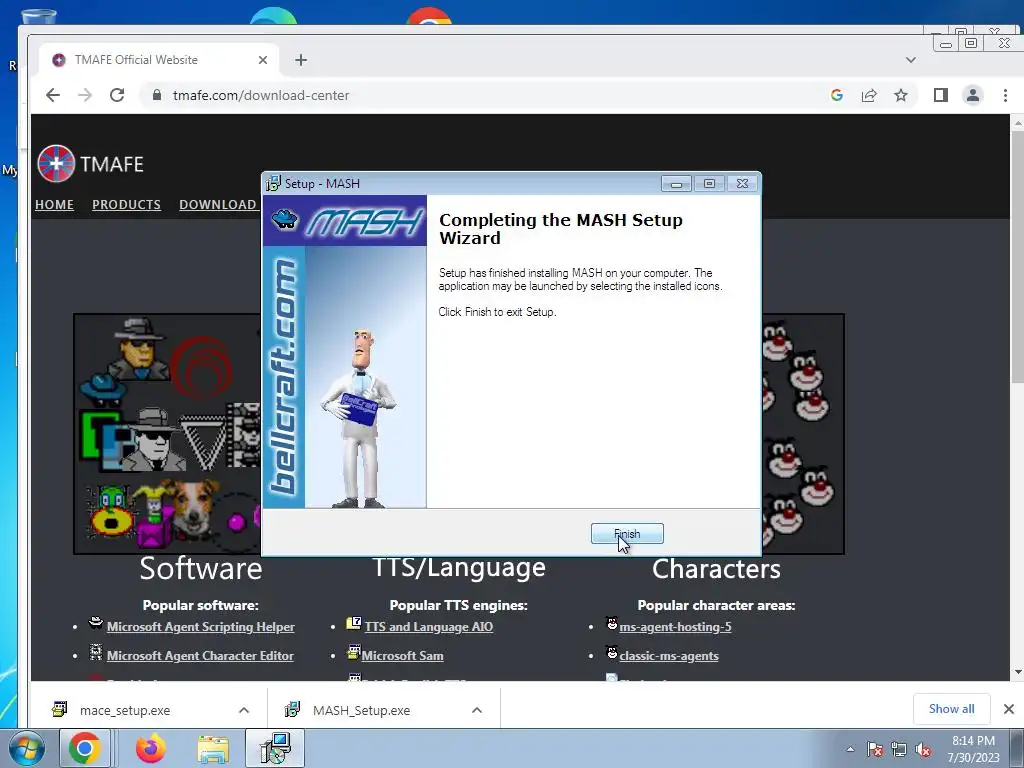
Task: View site info lock icon
Action: [157, 95]
